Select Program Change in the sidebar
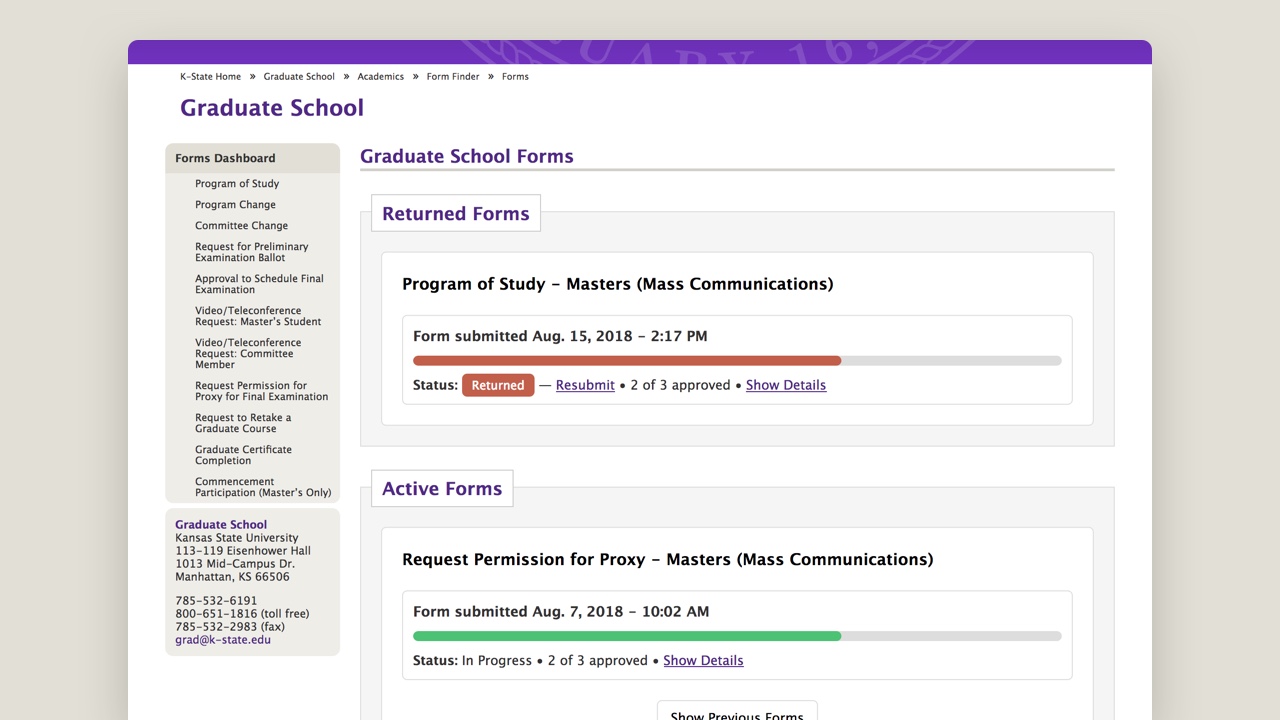 [x=235, y=204]
